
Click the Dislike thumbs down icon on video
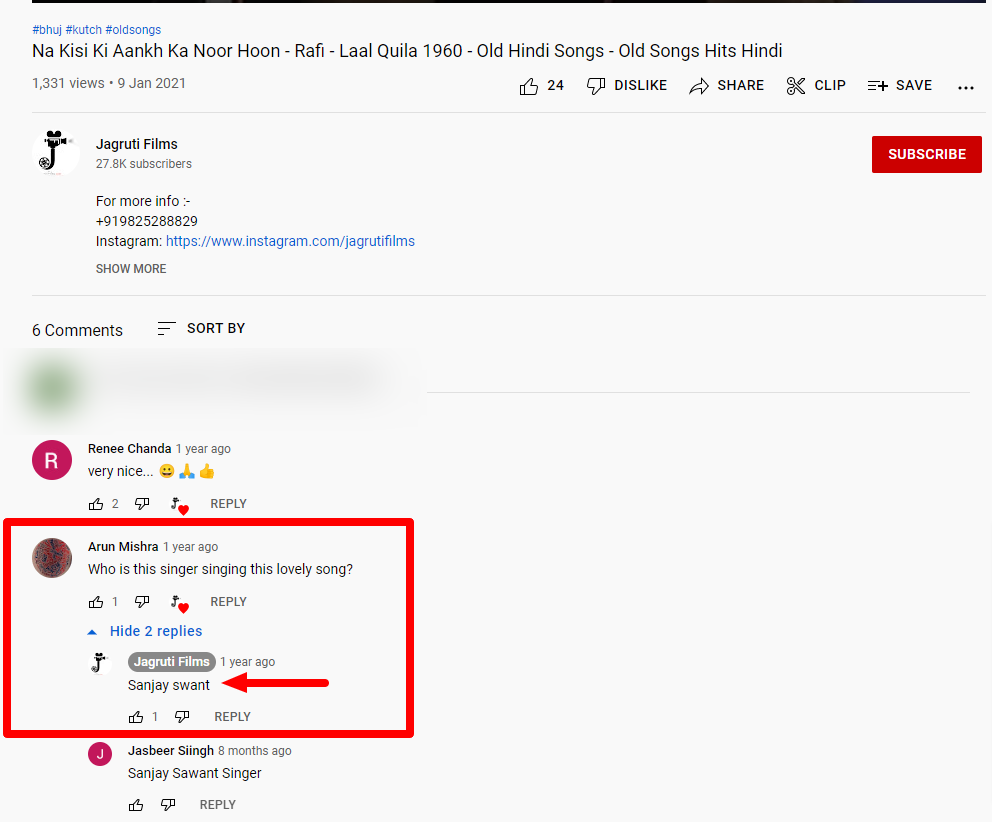point(596,86)
